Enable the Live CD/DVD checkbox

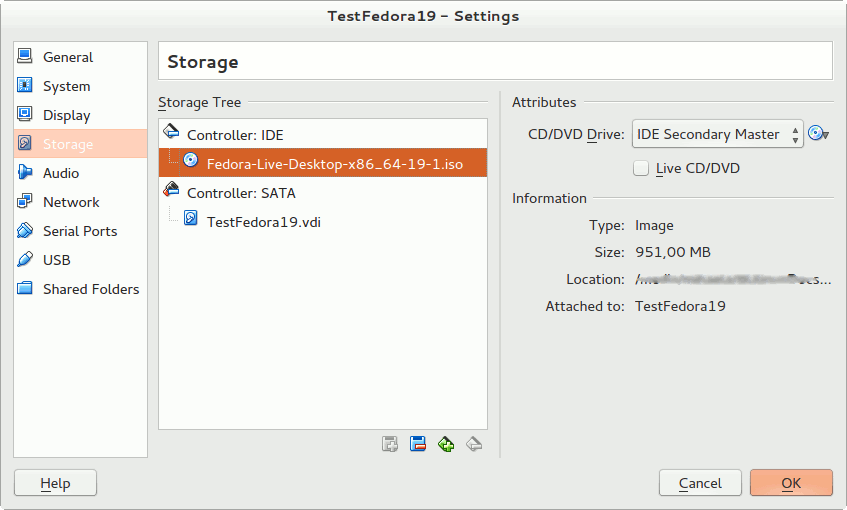[x=641, y=168]
